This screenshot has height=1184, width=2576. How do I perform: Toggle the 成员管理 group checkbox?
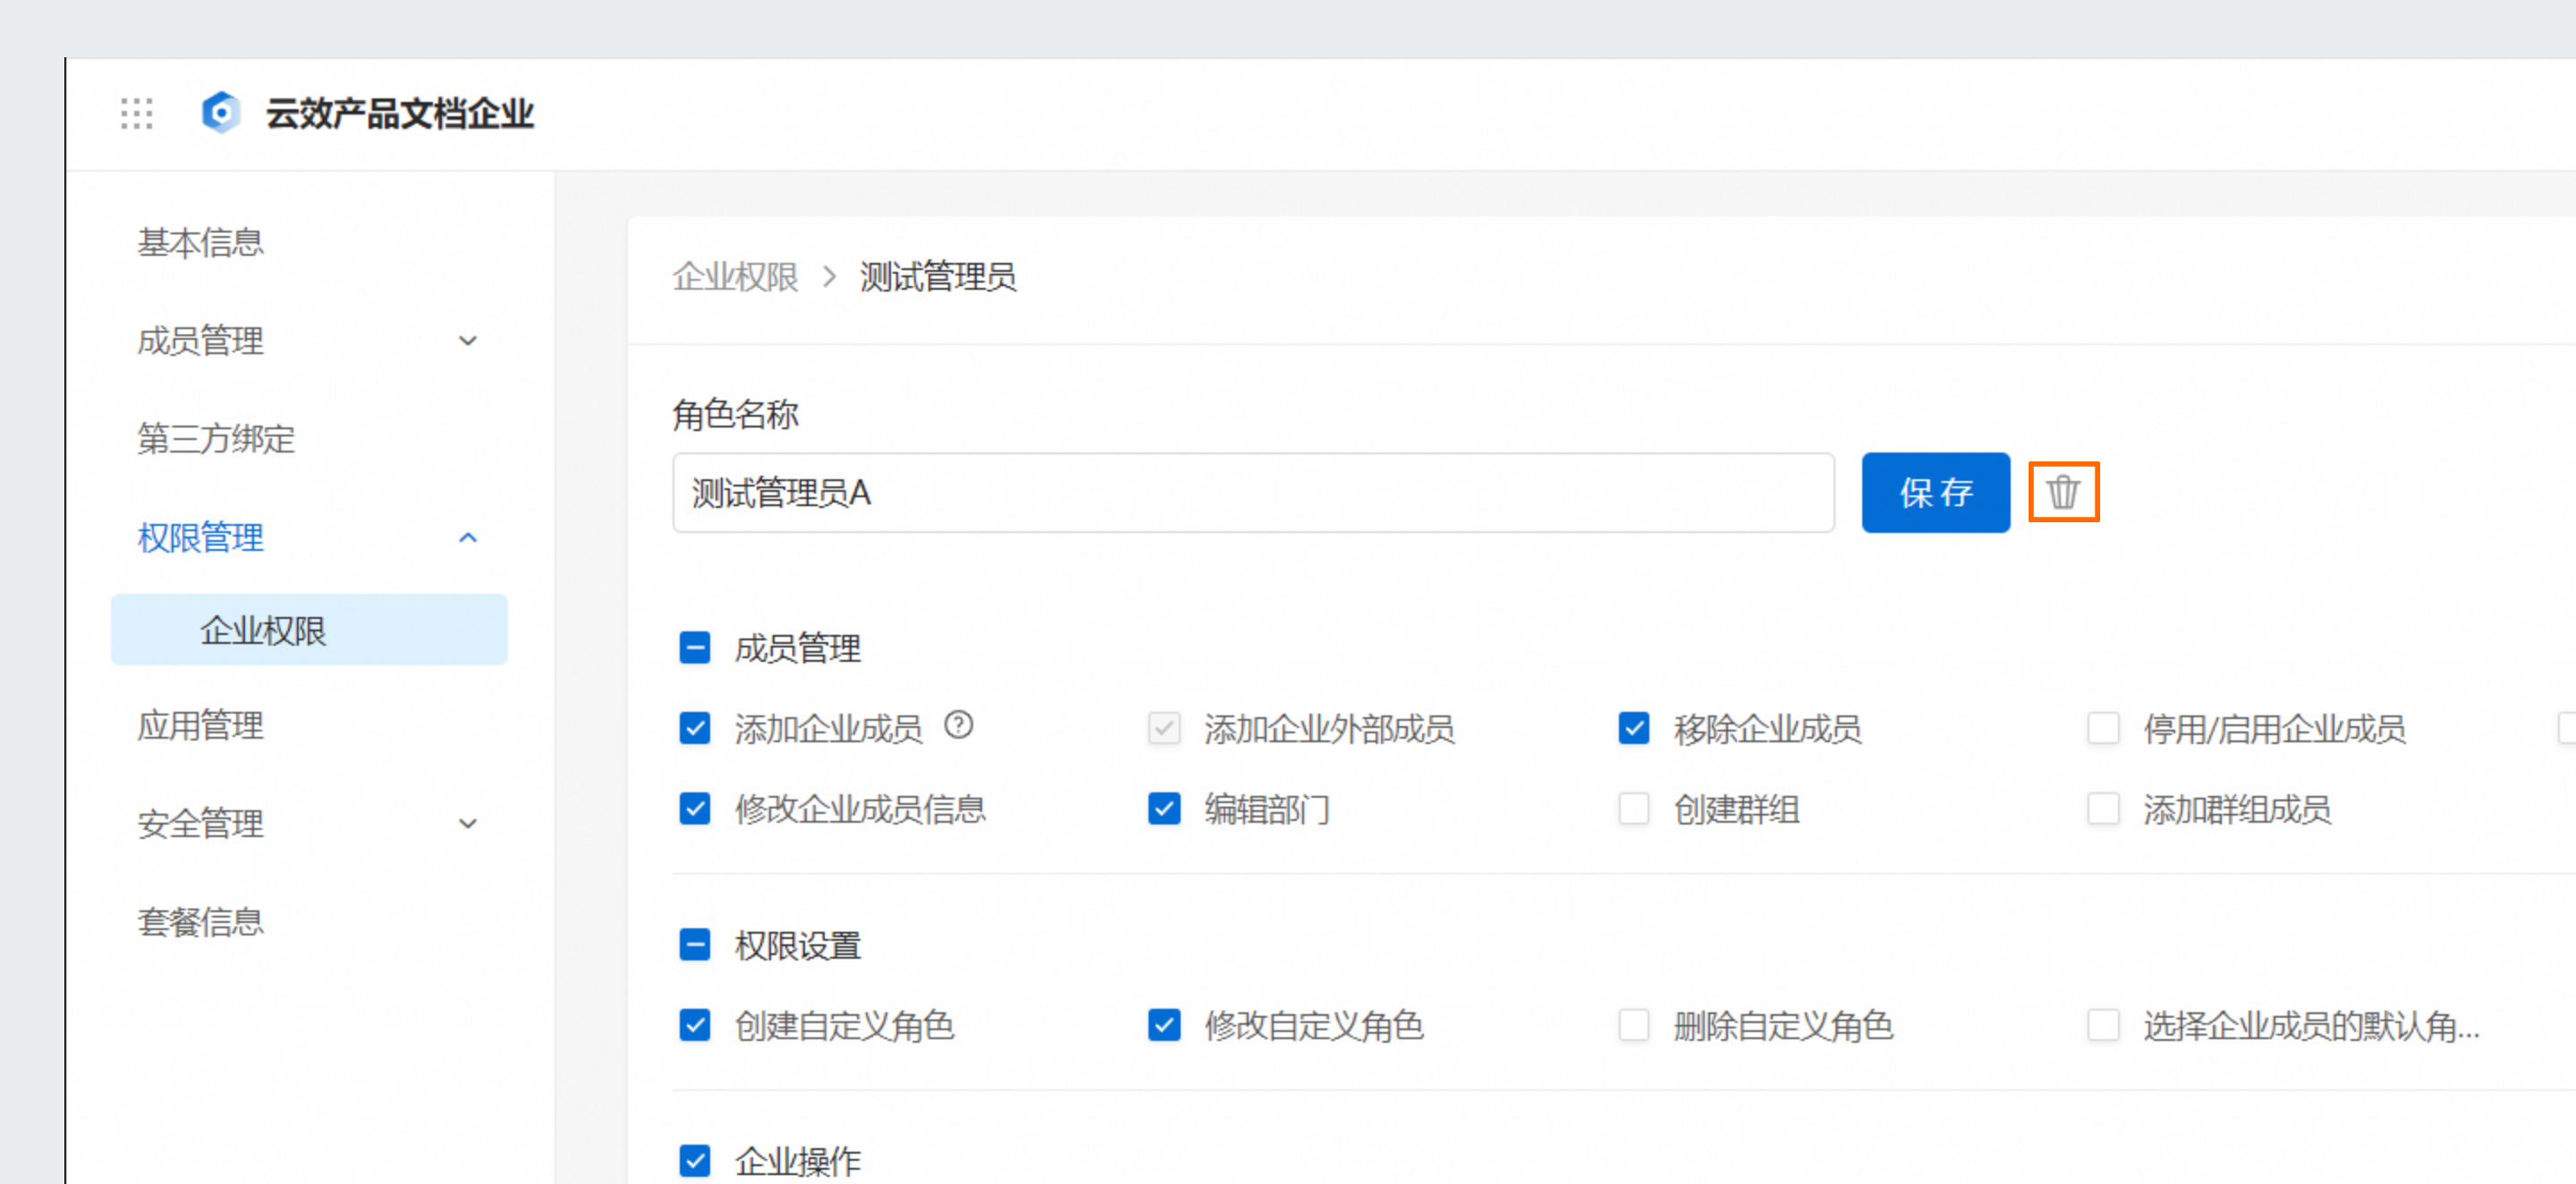pyautogui.click(x=694, y=648)
